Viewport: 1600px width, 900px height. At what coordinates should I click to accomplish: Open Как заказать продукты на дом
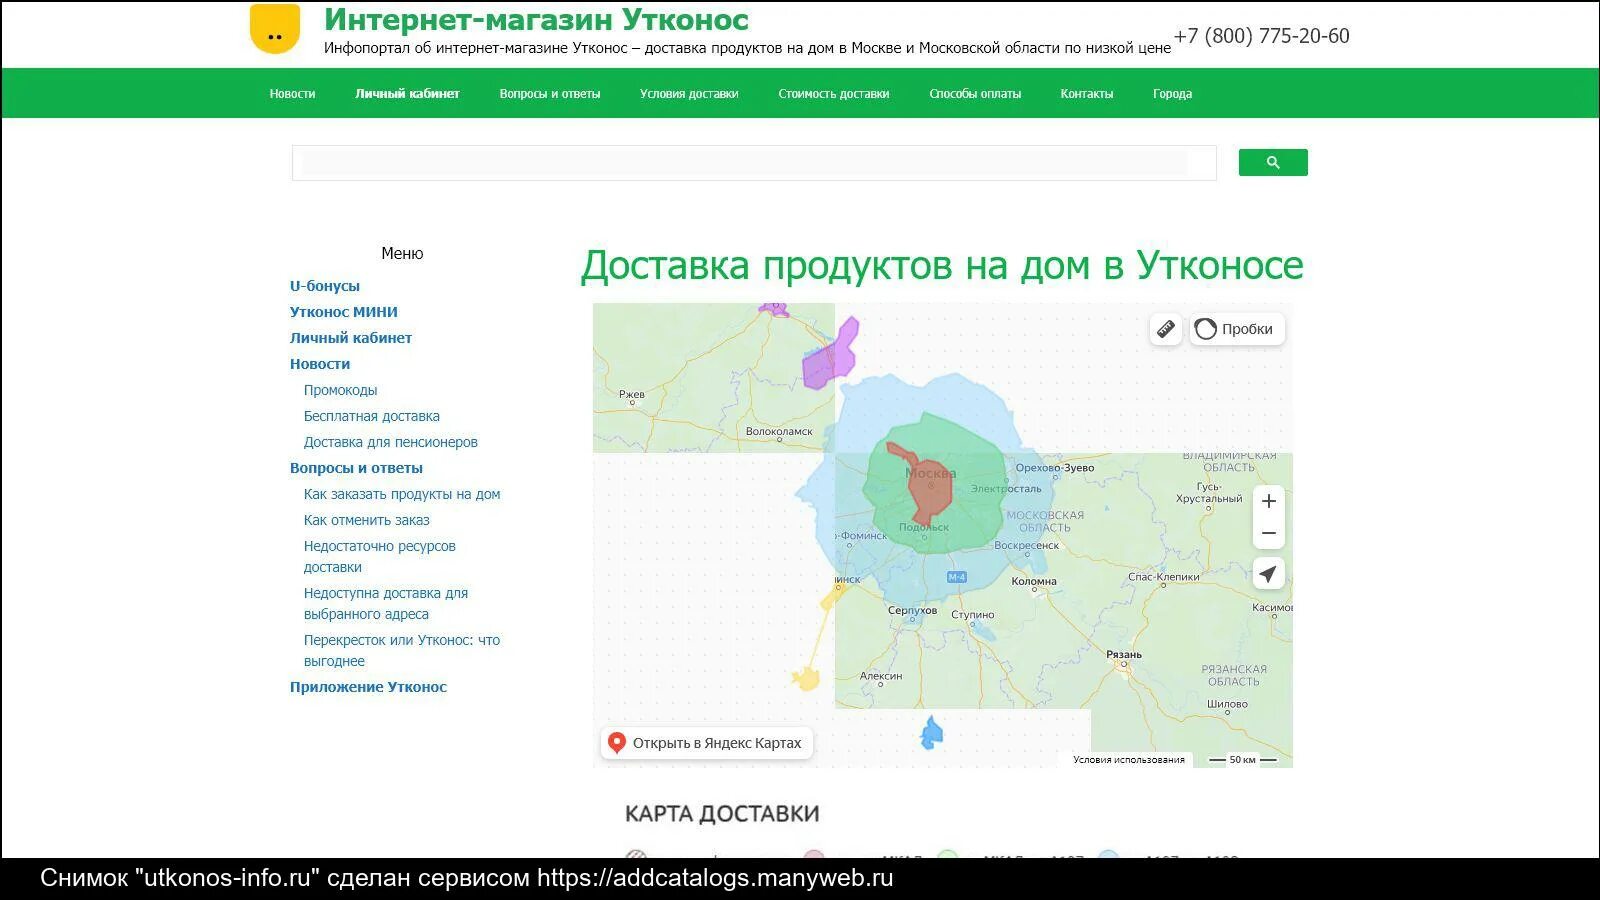coord(402,494)
